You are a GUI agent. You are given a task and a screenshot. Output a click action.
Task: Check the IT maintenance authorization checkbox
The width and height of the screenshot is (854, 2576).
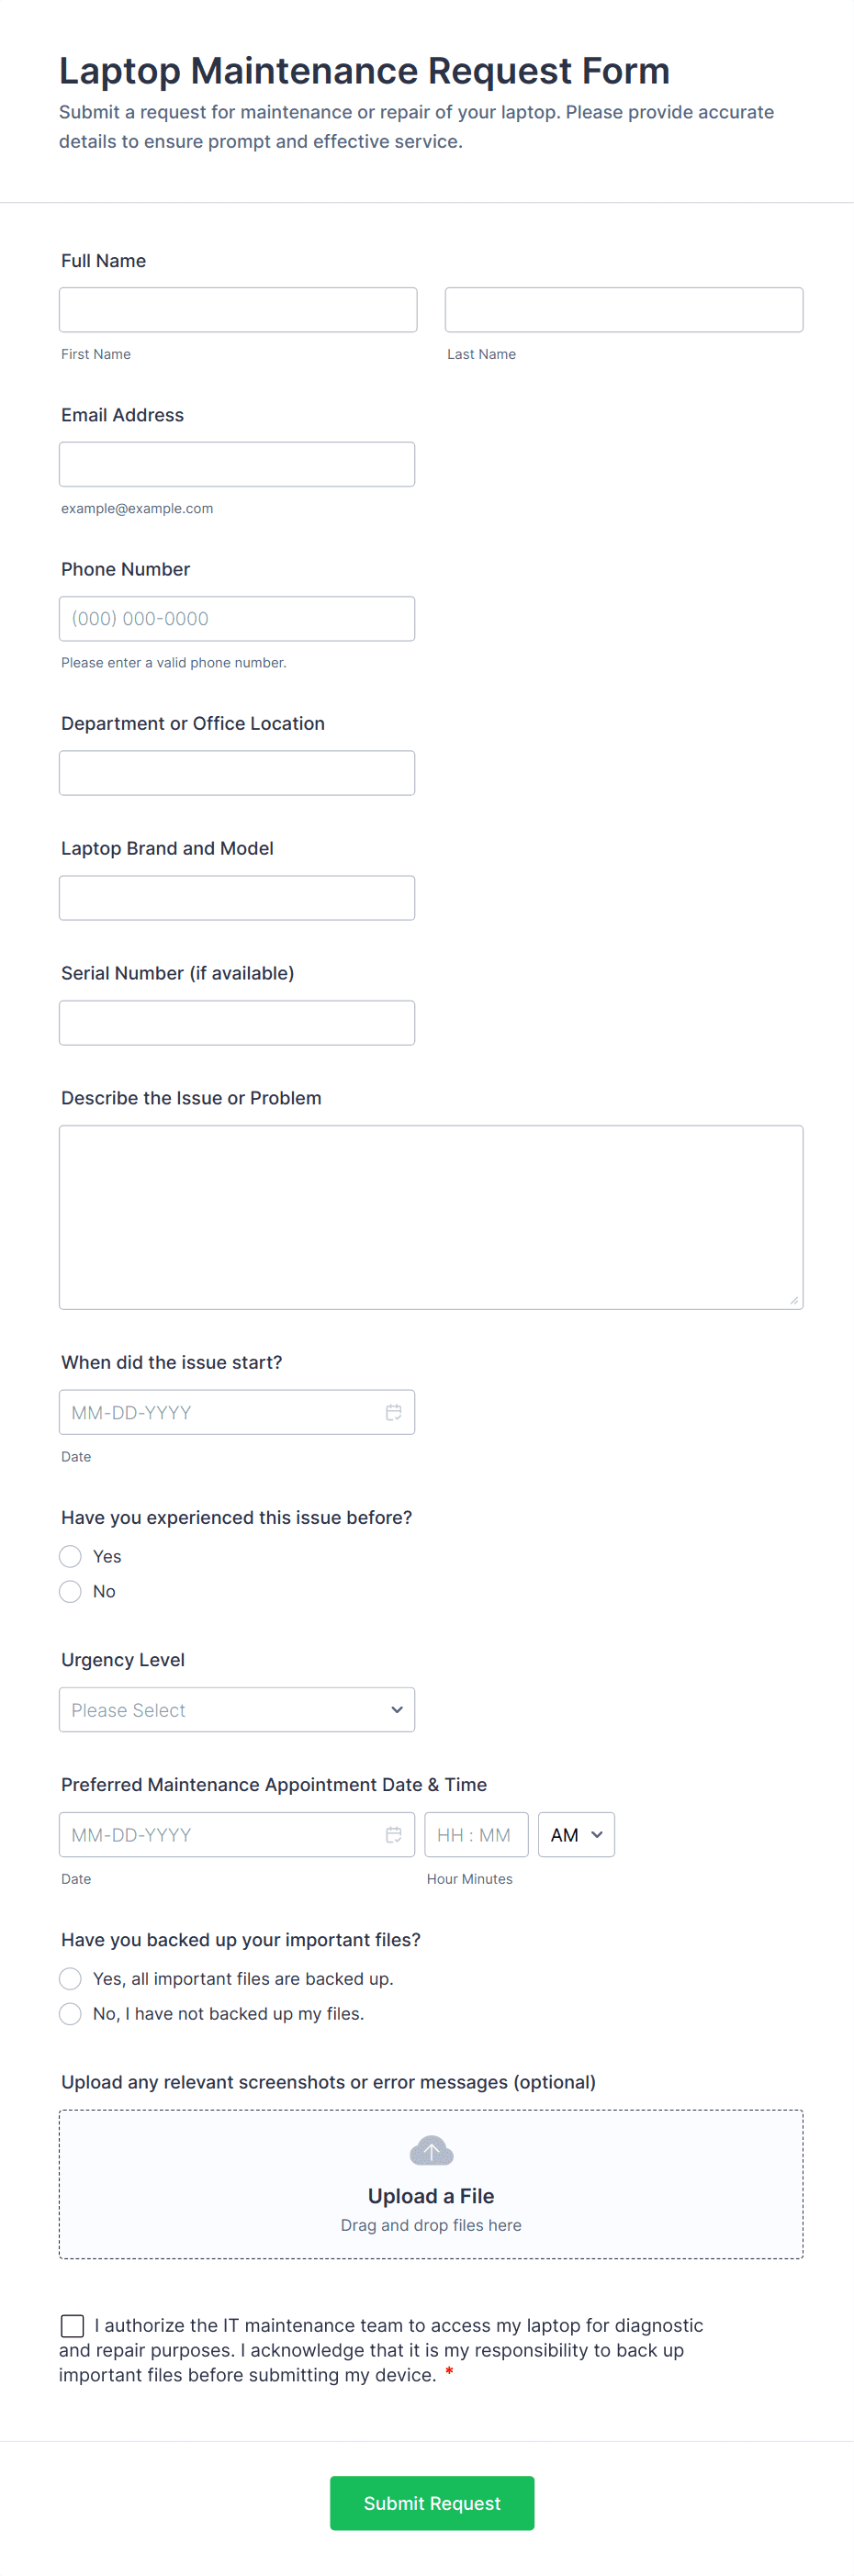(x=73, y=2325)
